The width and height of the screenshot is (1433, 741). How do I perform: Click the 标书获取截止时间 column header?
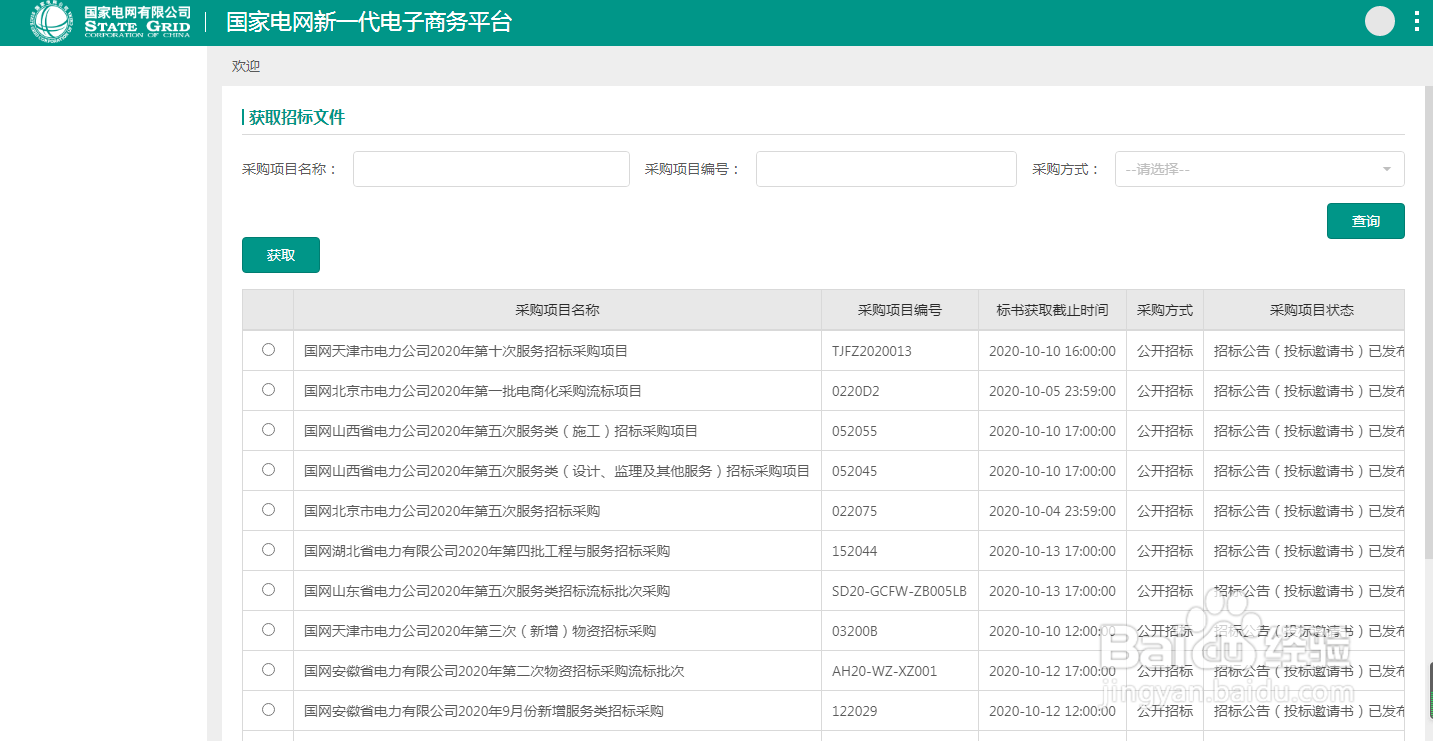[1052, 310]
